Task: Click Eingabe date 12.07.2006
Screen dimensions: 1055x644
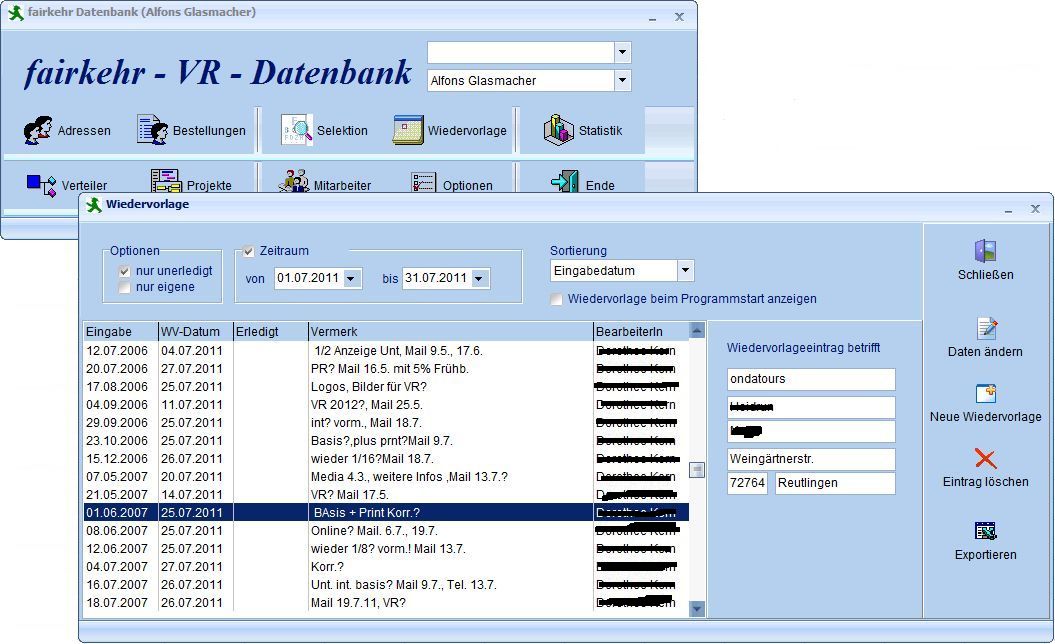Action: [x=117, y=351]
